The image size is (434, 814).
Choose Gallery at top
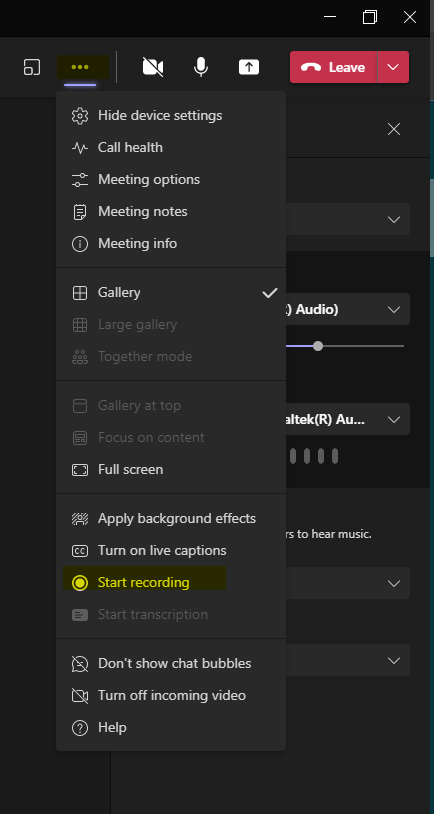(171, 405)
